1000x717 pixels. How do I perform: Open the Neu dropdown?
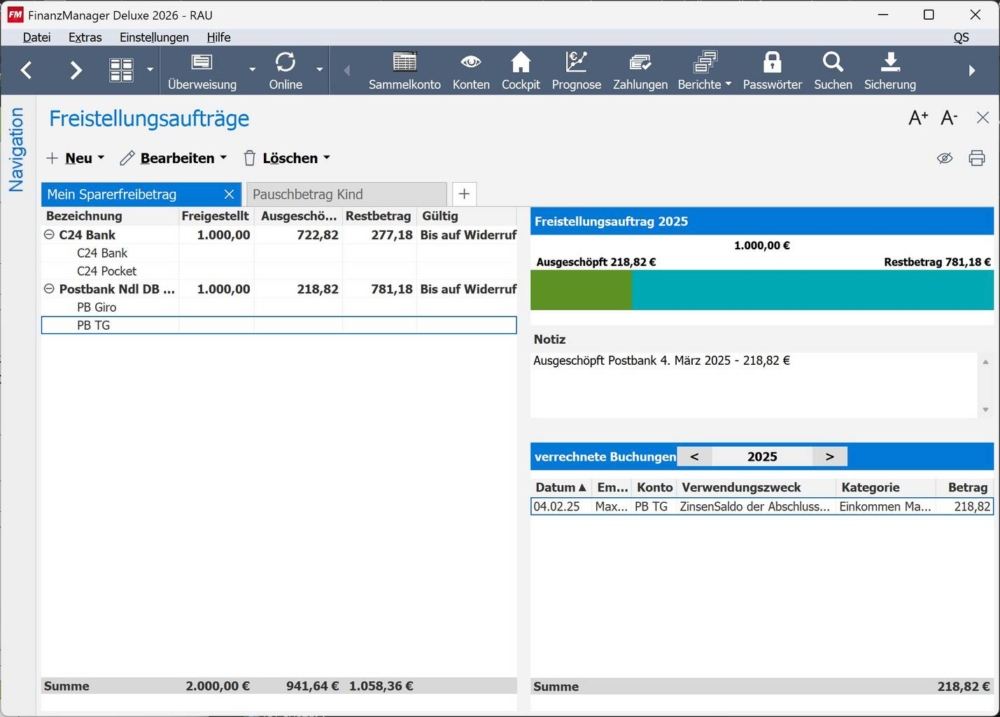pyautogui.click(x=75, y=157)
